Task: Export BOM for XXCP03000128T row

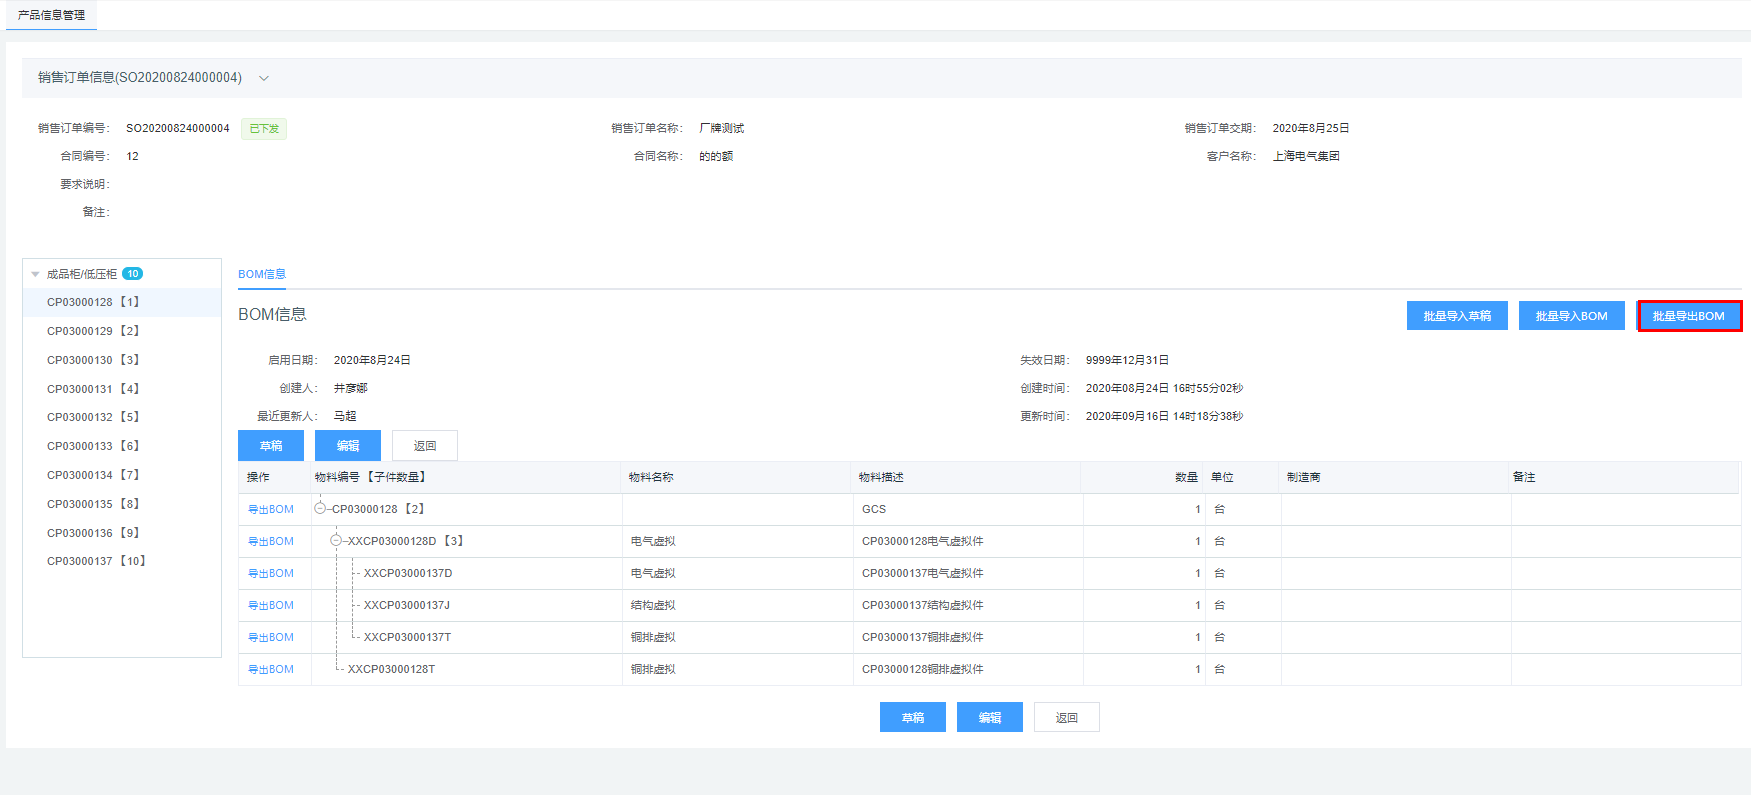Action: (x=271, y=669)
